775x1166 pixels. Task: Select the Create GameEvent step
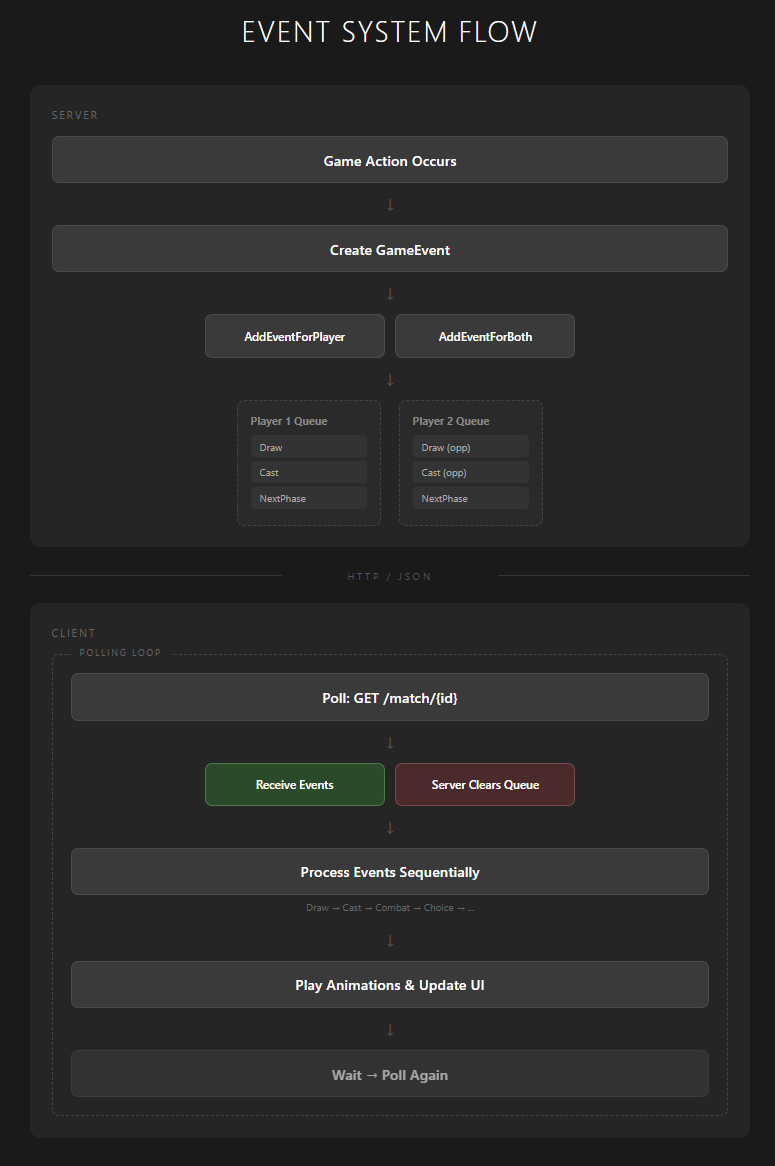[x=389, y=249]
